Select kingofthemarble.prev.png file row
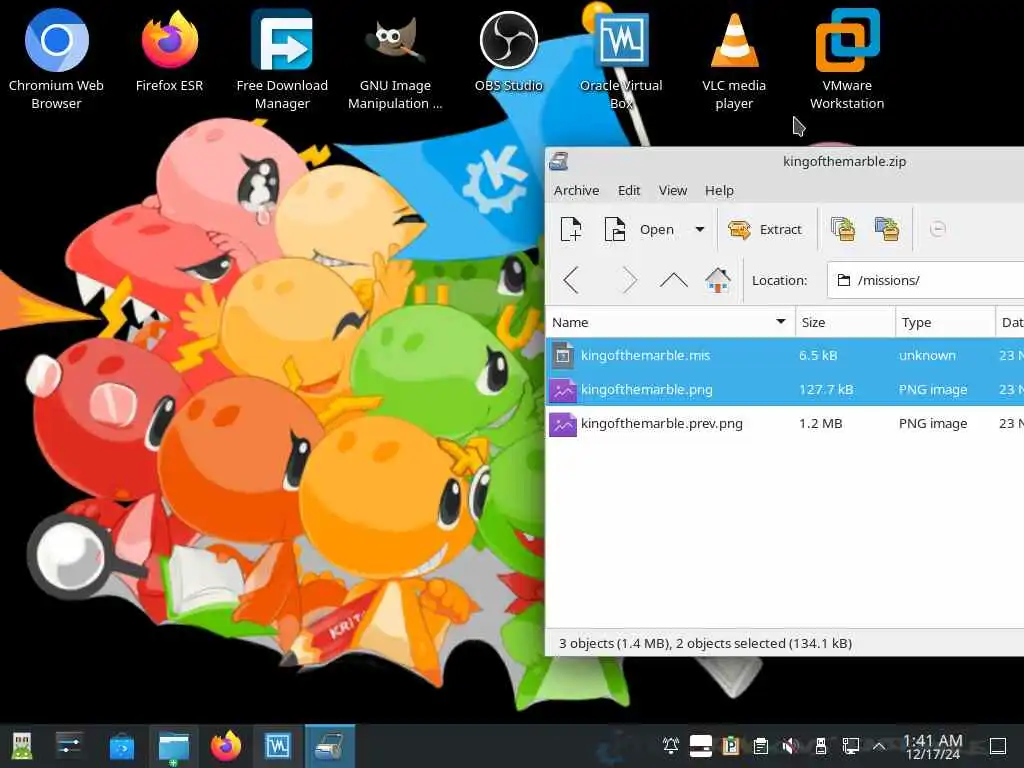Screen dimensions: 1024x768 click(x=784, y=423)
